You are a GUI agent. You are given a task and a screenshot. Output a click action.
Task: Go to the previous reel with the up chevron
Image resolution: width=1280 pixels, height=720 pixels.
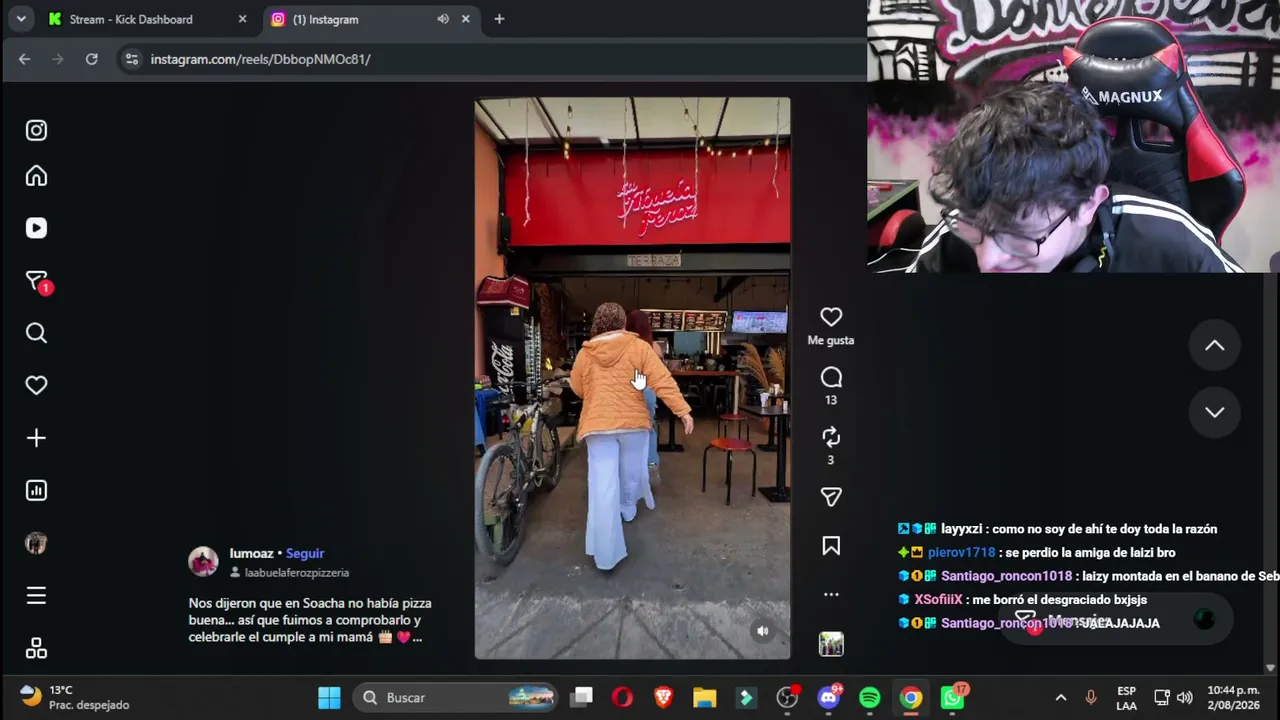(x=1214, y=345)
